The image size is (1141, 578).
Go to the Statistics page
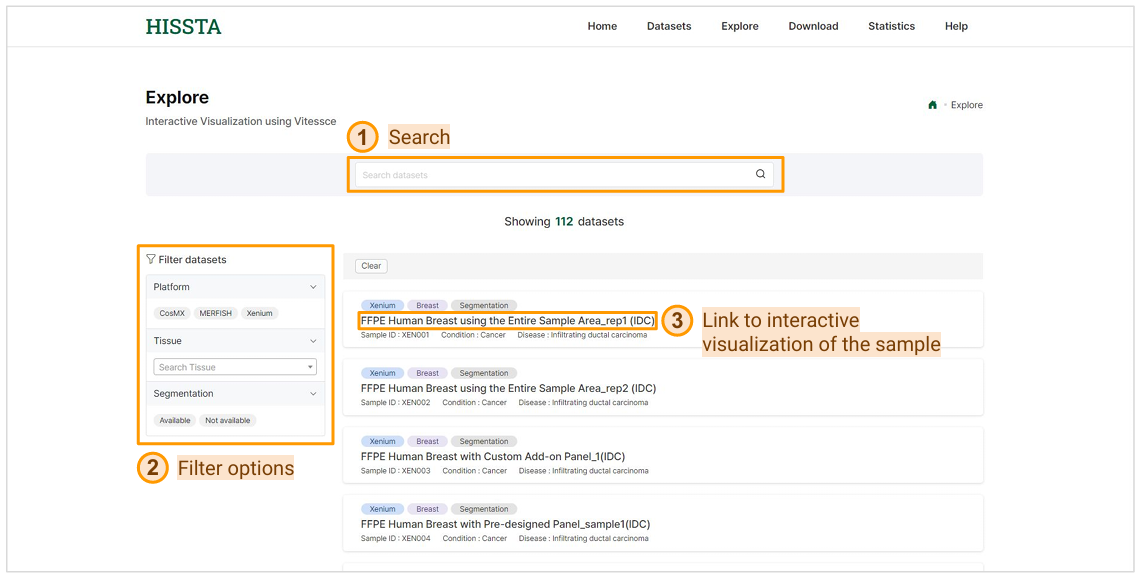(891, 26)
